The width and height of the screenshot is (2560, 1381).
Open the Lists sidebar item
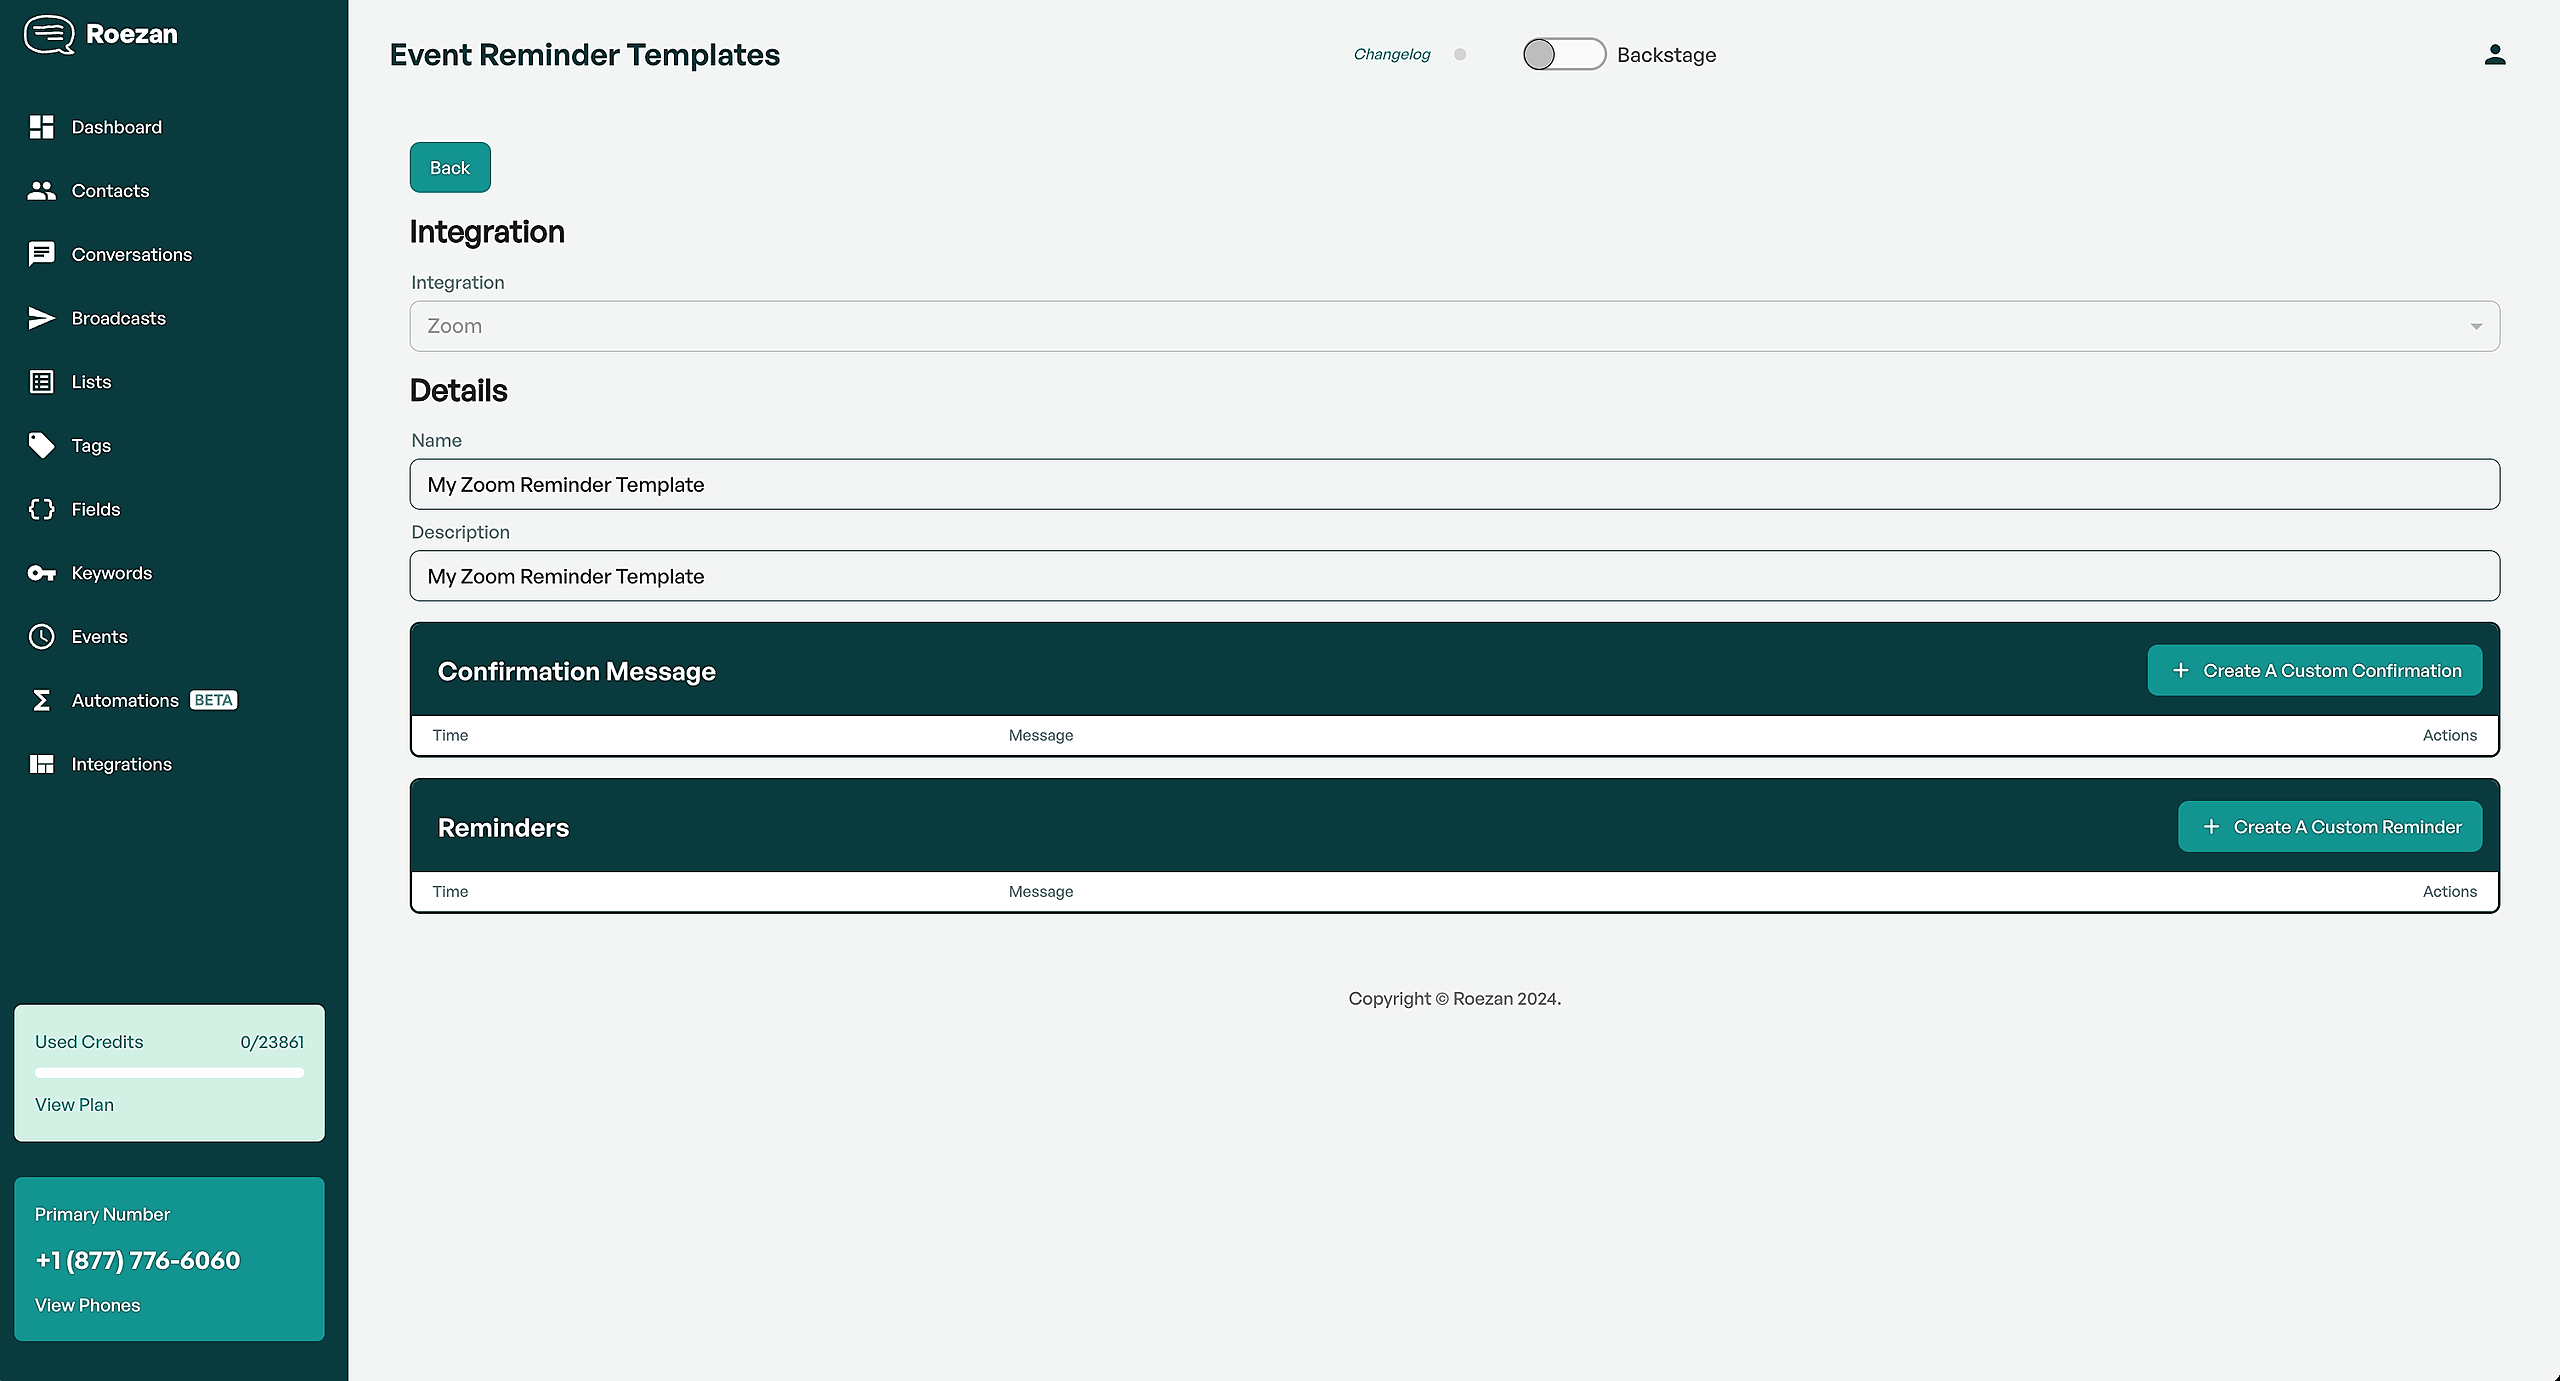point(91,382)
